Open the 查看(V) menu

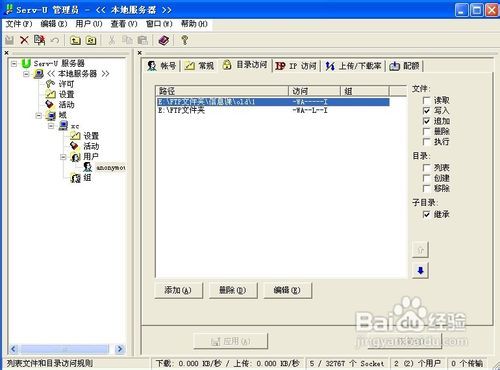[x=124, y=24]
